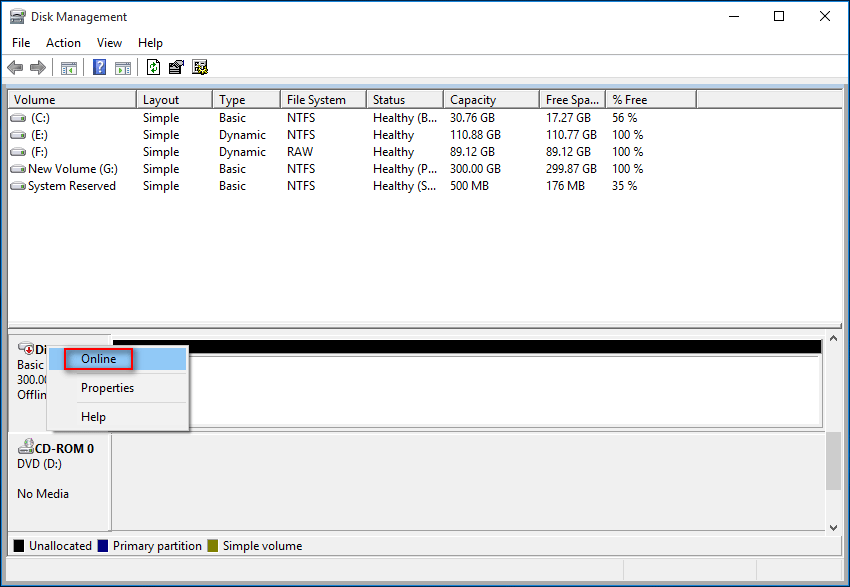
Task: Sort by the Capacity column header
Action: tap(473, 100)
